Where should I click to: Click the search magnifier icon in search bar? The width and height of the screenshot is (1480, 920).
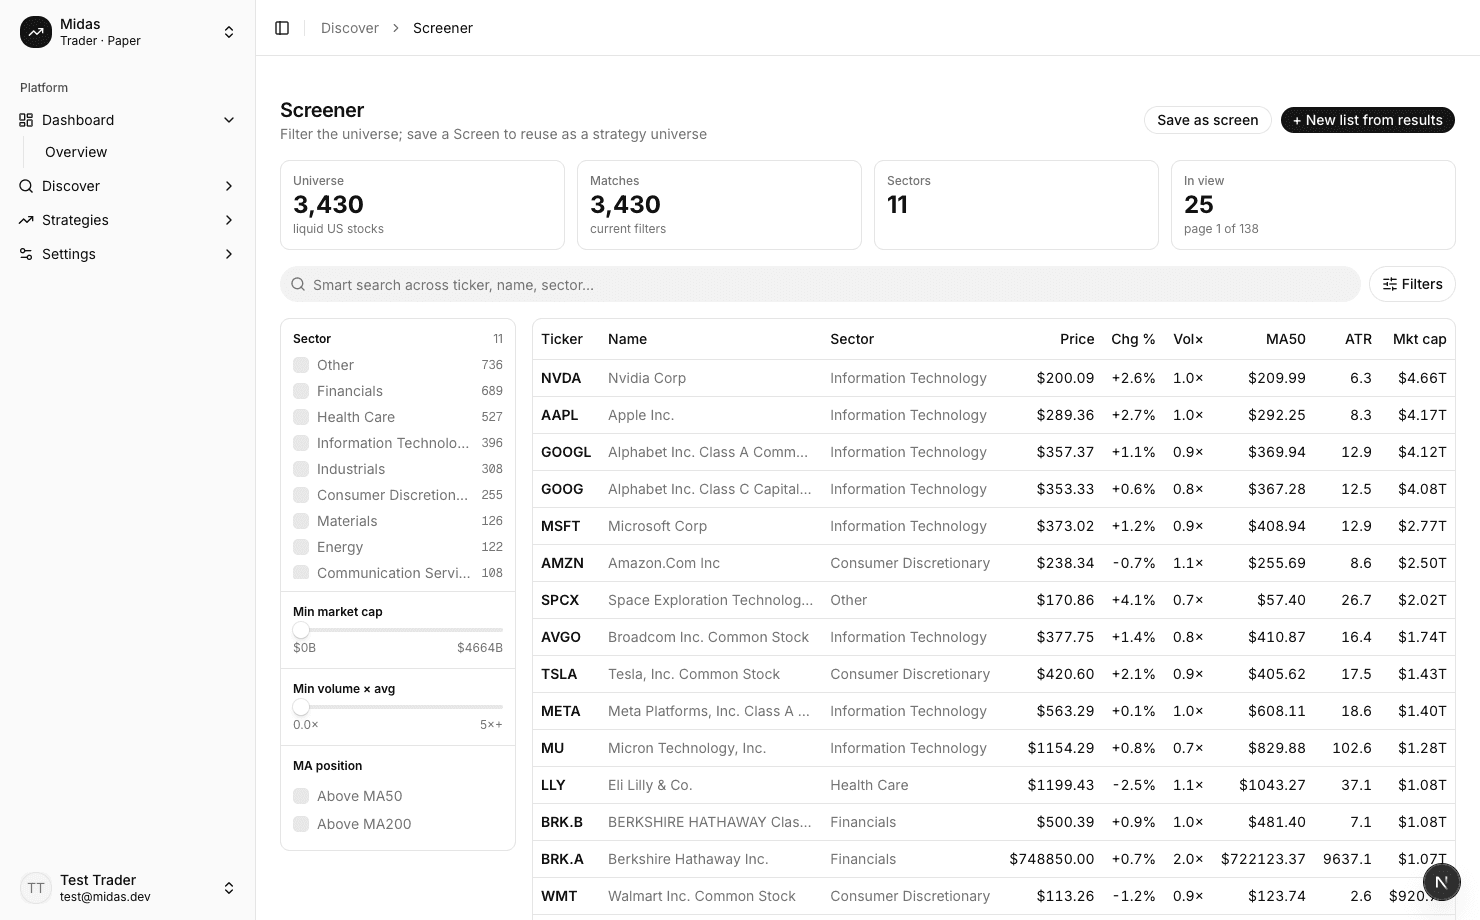298,284
